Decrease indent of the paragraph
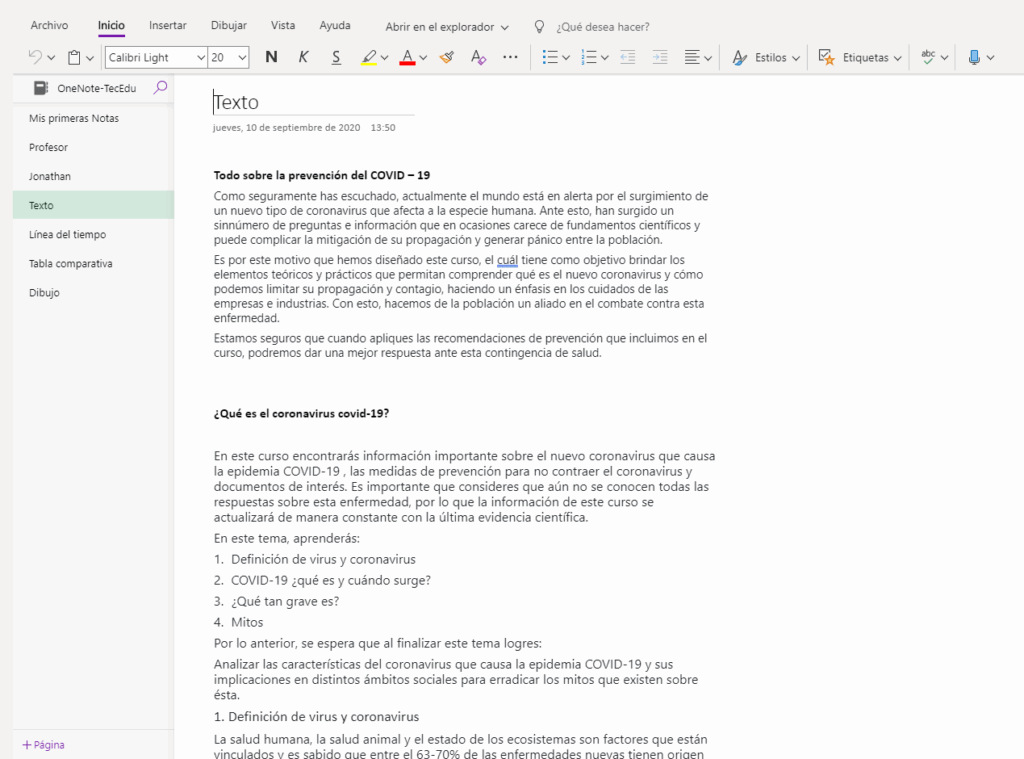Screen dimensions: 1024x759 tap(627, 58)
